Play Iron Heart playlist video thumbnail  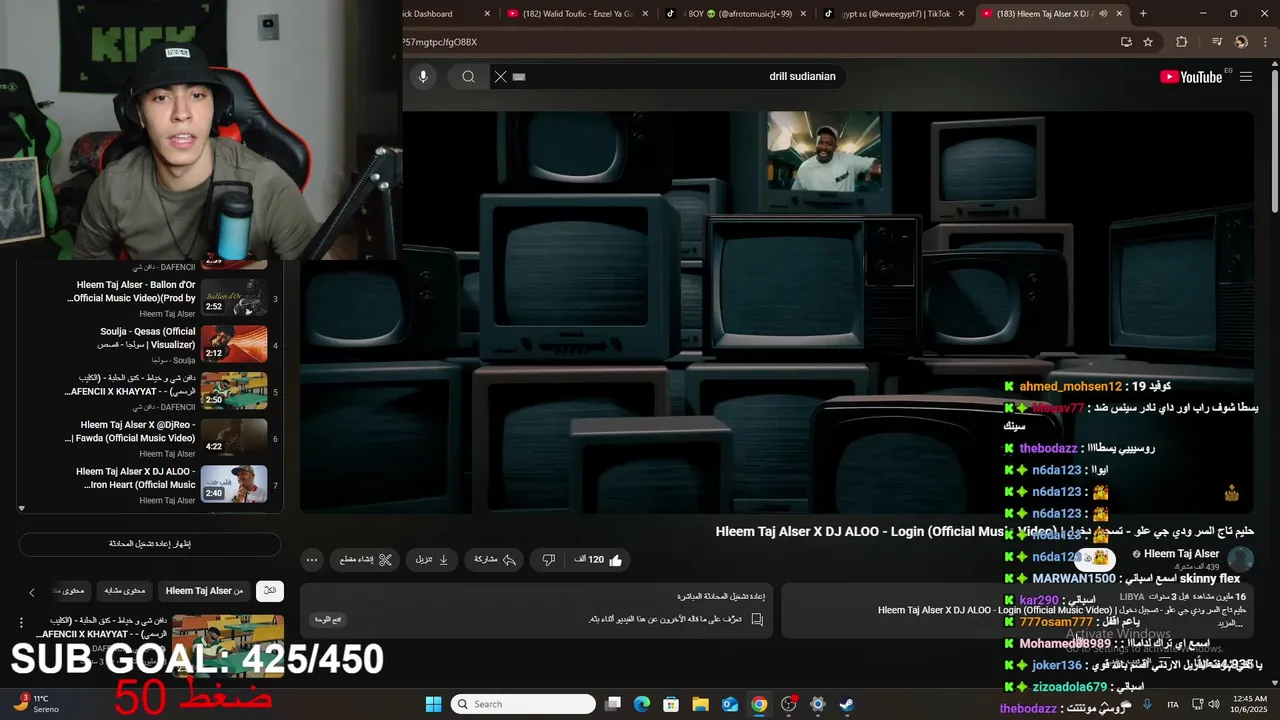click(234, 484)
